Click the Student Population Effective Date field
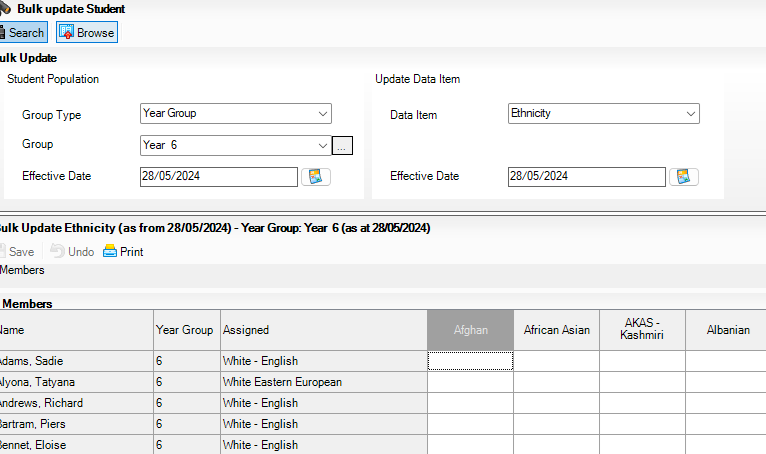This screenshot has width=766, height=454. pos(219,177)
